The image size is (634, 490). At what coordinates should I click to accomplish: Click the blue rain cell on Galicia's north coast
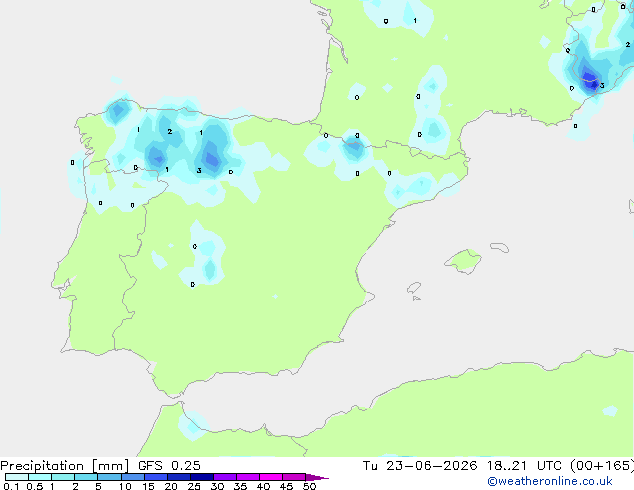point(118,110)
